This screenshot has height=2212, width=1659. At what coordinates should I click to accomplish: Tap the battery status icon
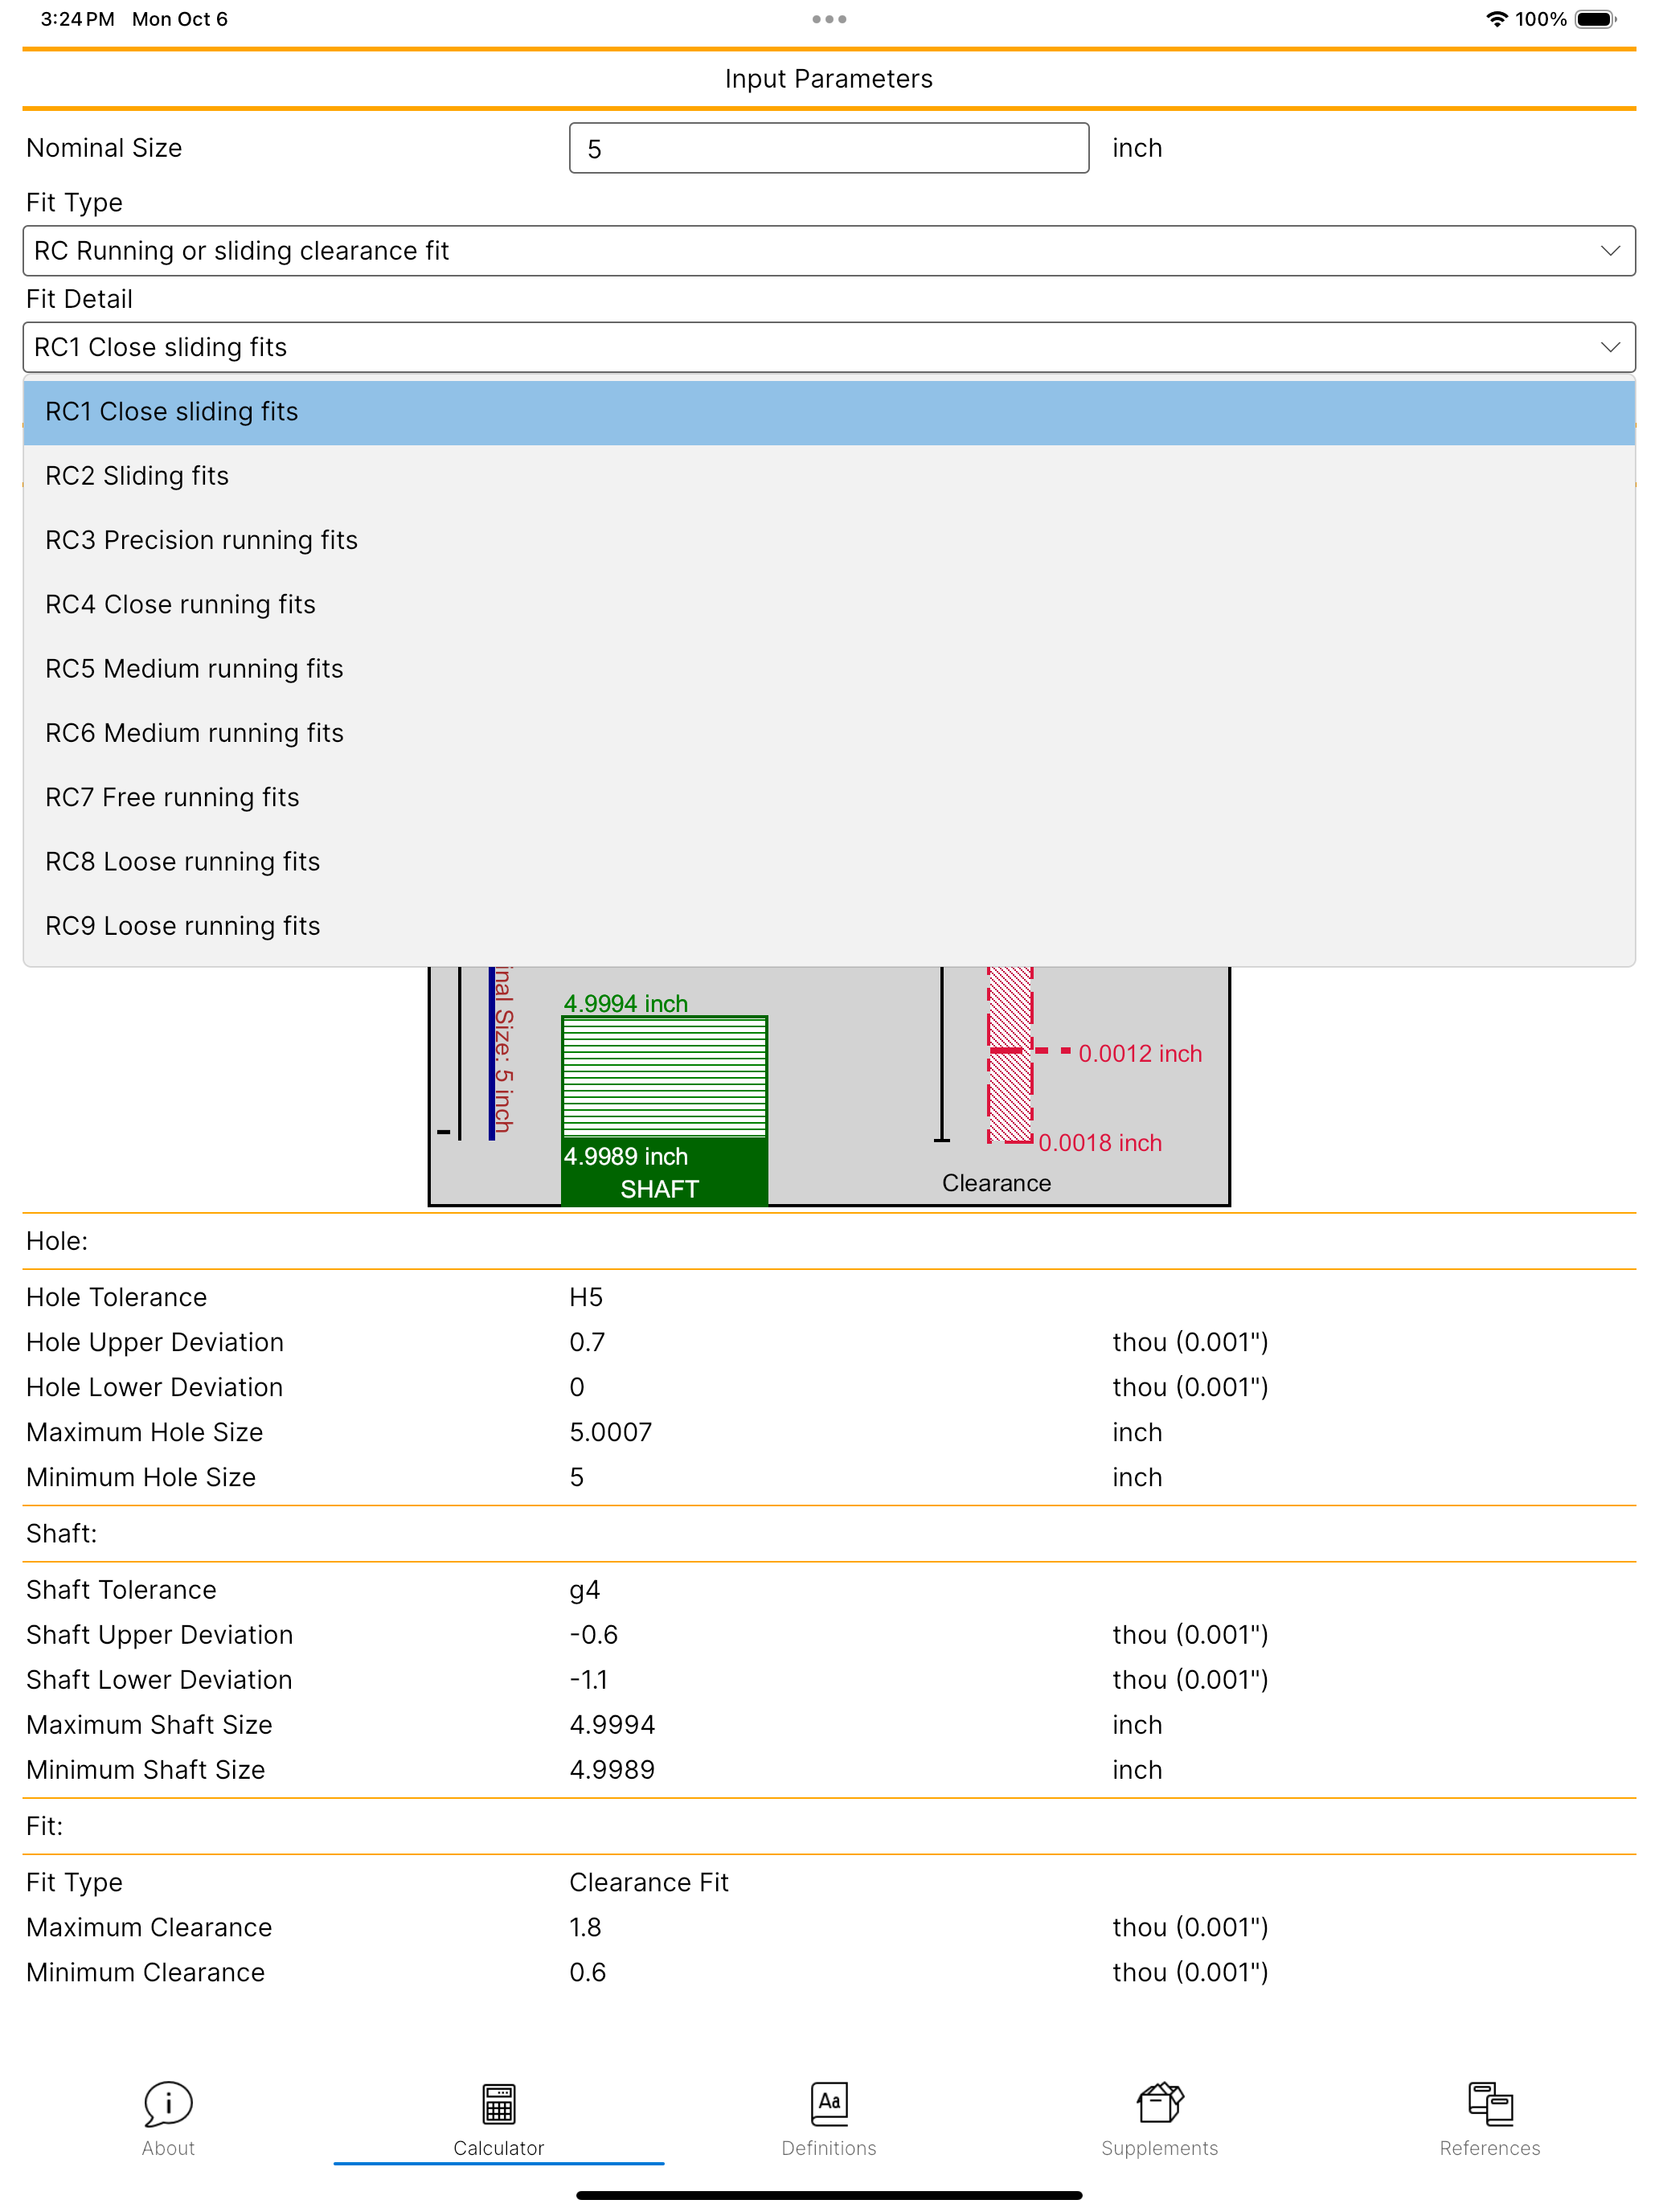click(x=1595, y=19)
